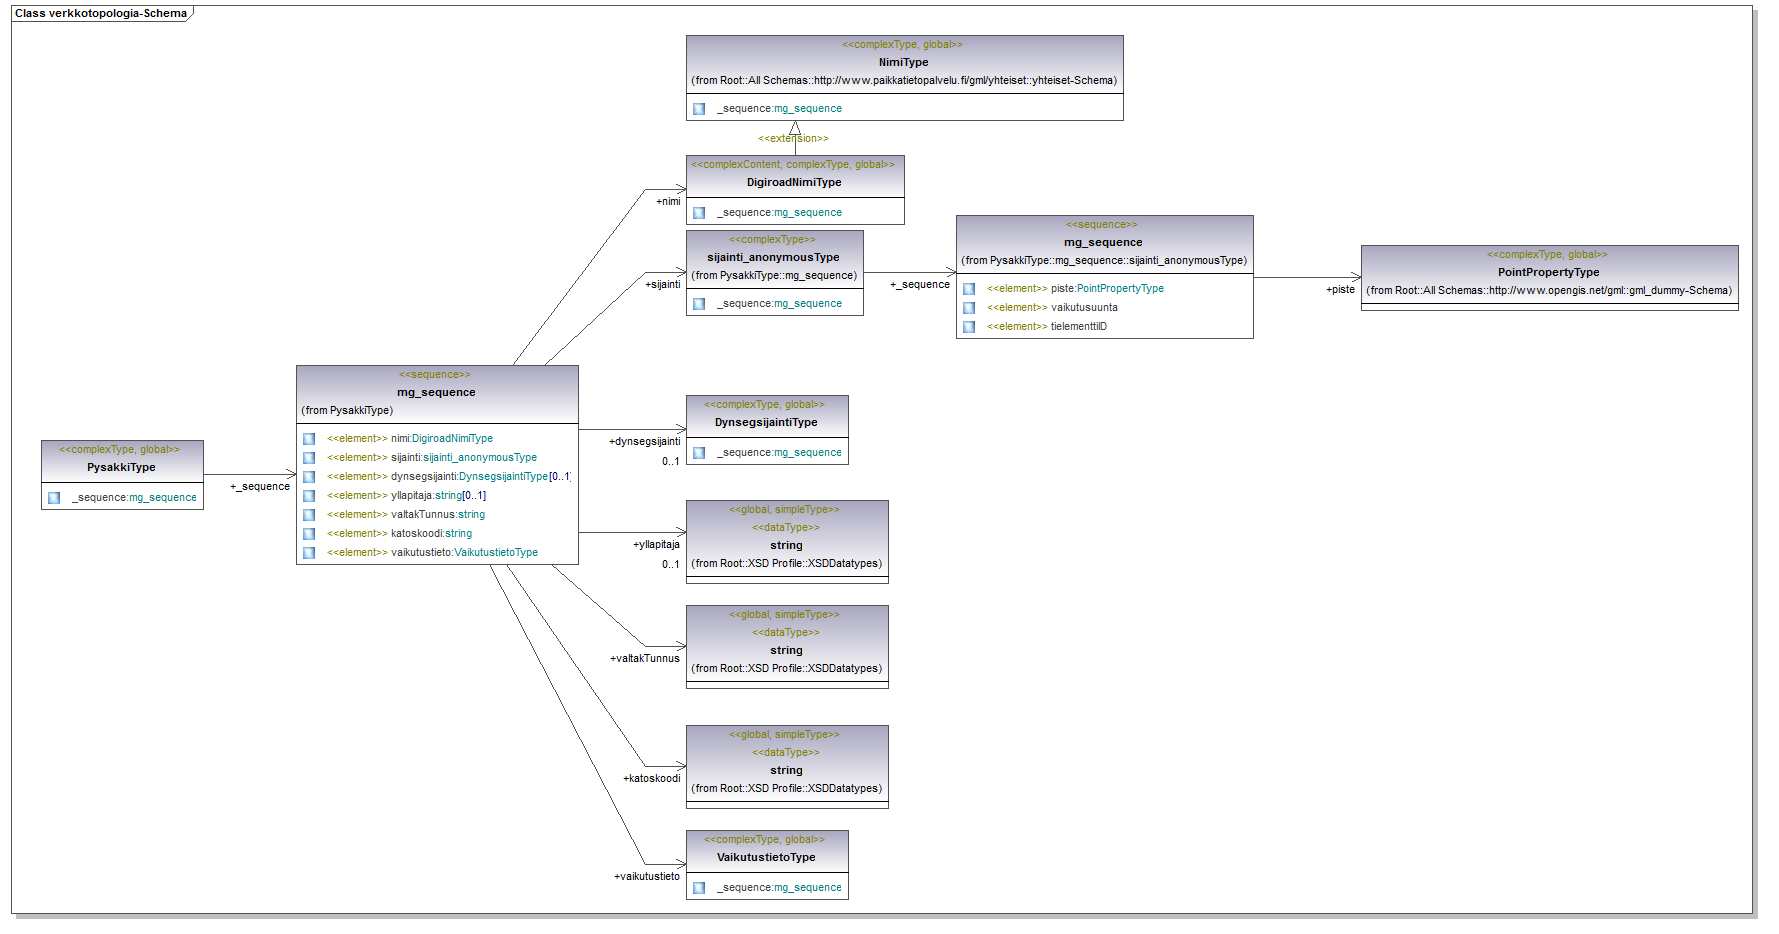Click the attribute icon beside valtakTunnus:string
The width and height of the screenshot is (1779, 934).
coord(309,515)
